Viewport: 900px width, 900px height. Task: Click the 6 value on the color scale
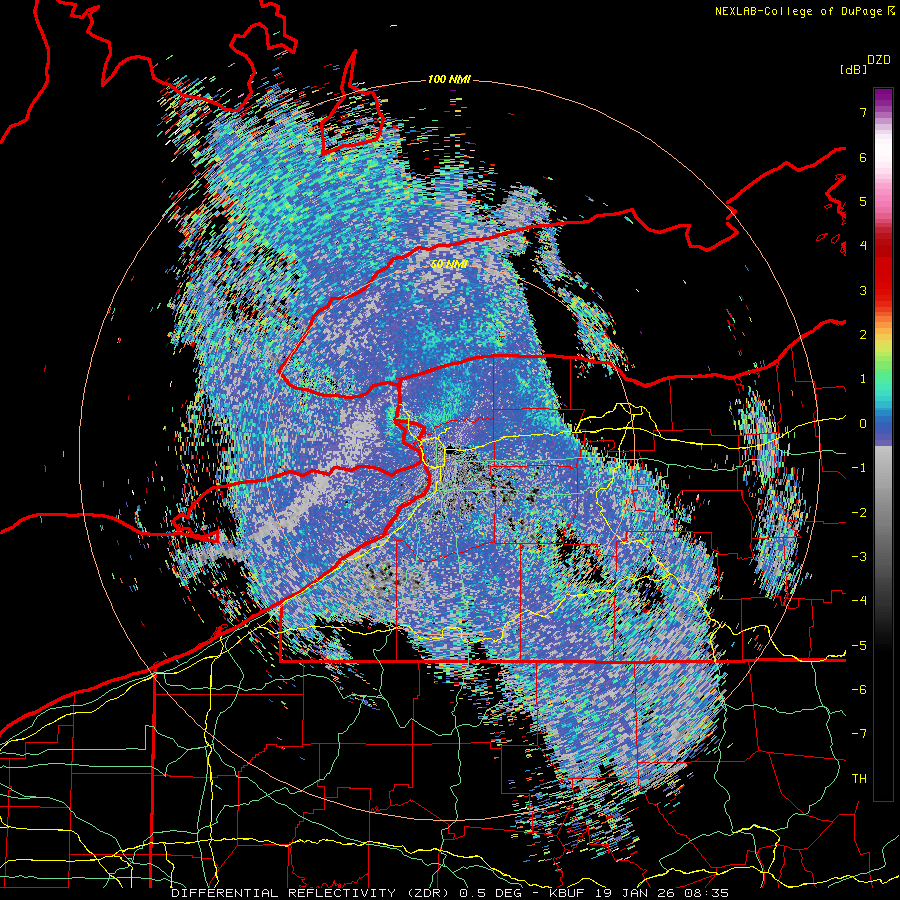click(863, 157)
